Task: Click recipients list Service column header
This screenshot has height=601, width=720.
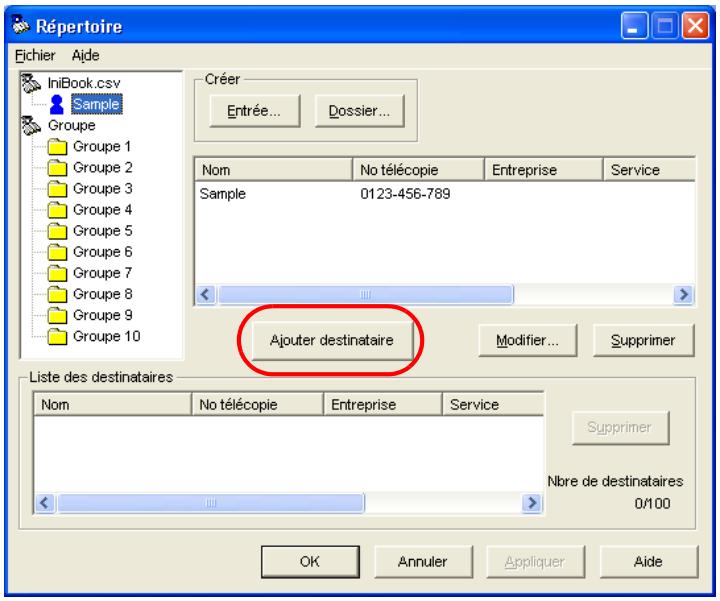Action: pos(493,404)
